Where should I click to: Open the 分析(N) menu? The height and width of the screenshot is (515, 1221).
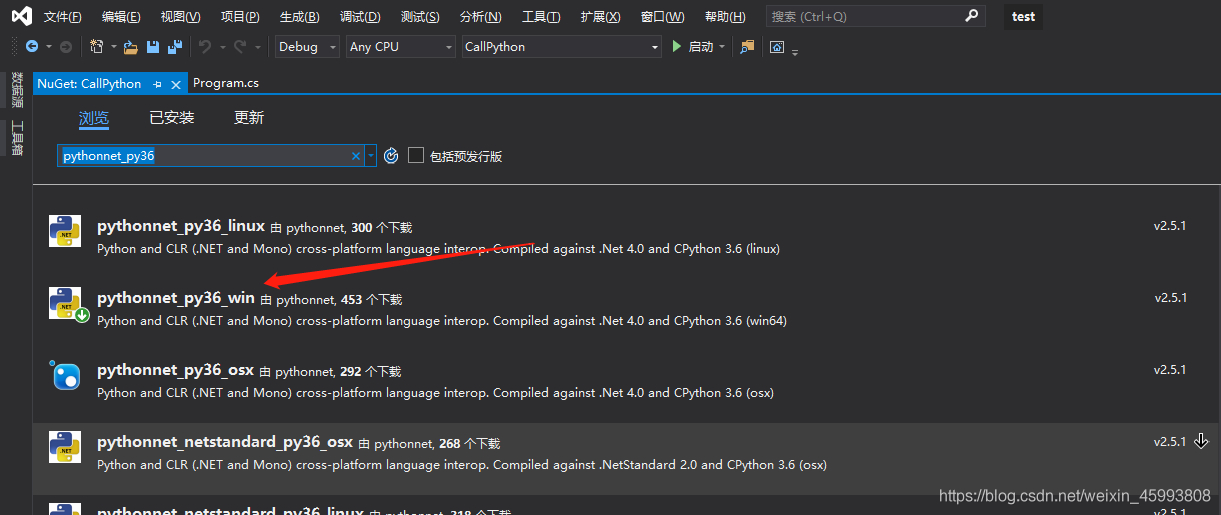tap(481, 17)
